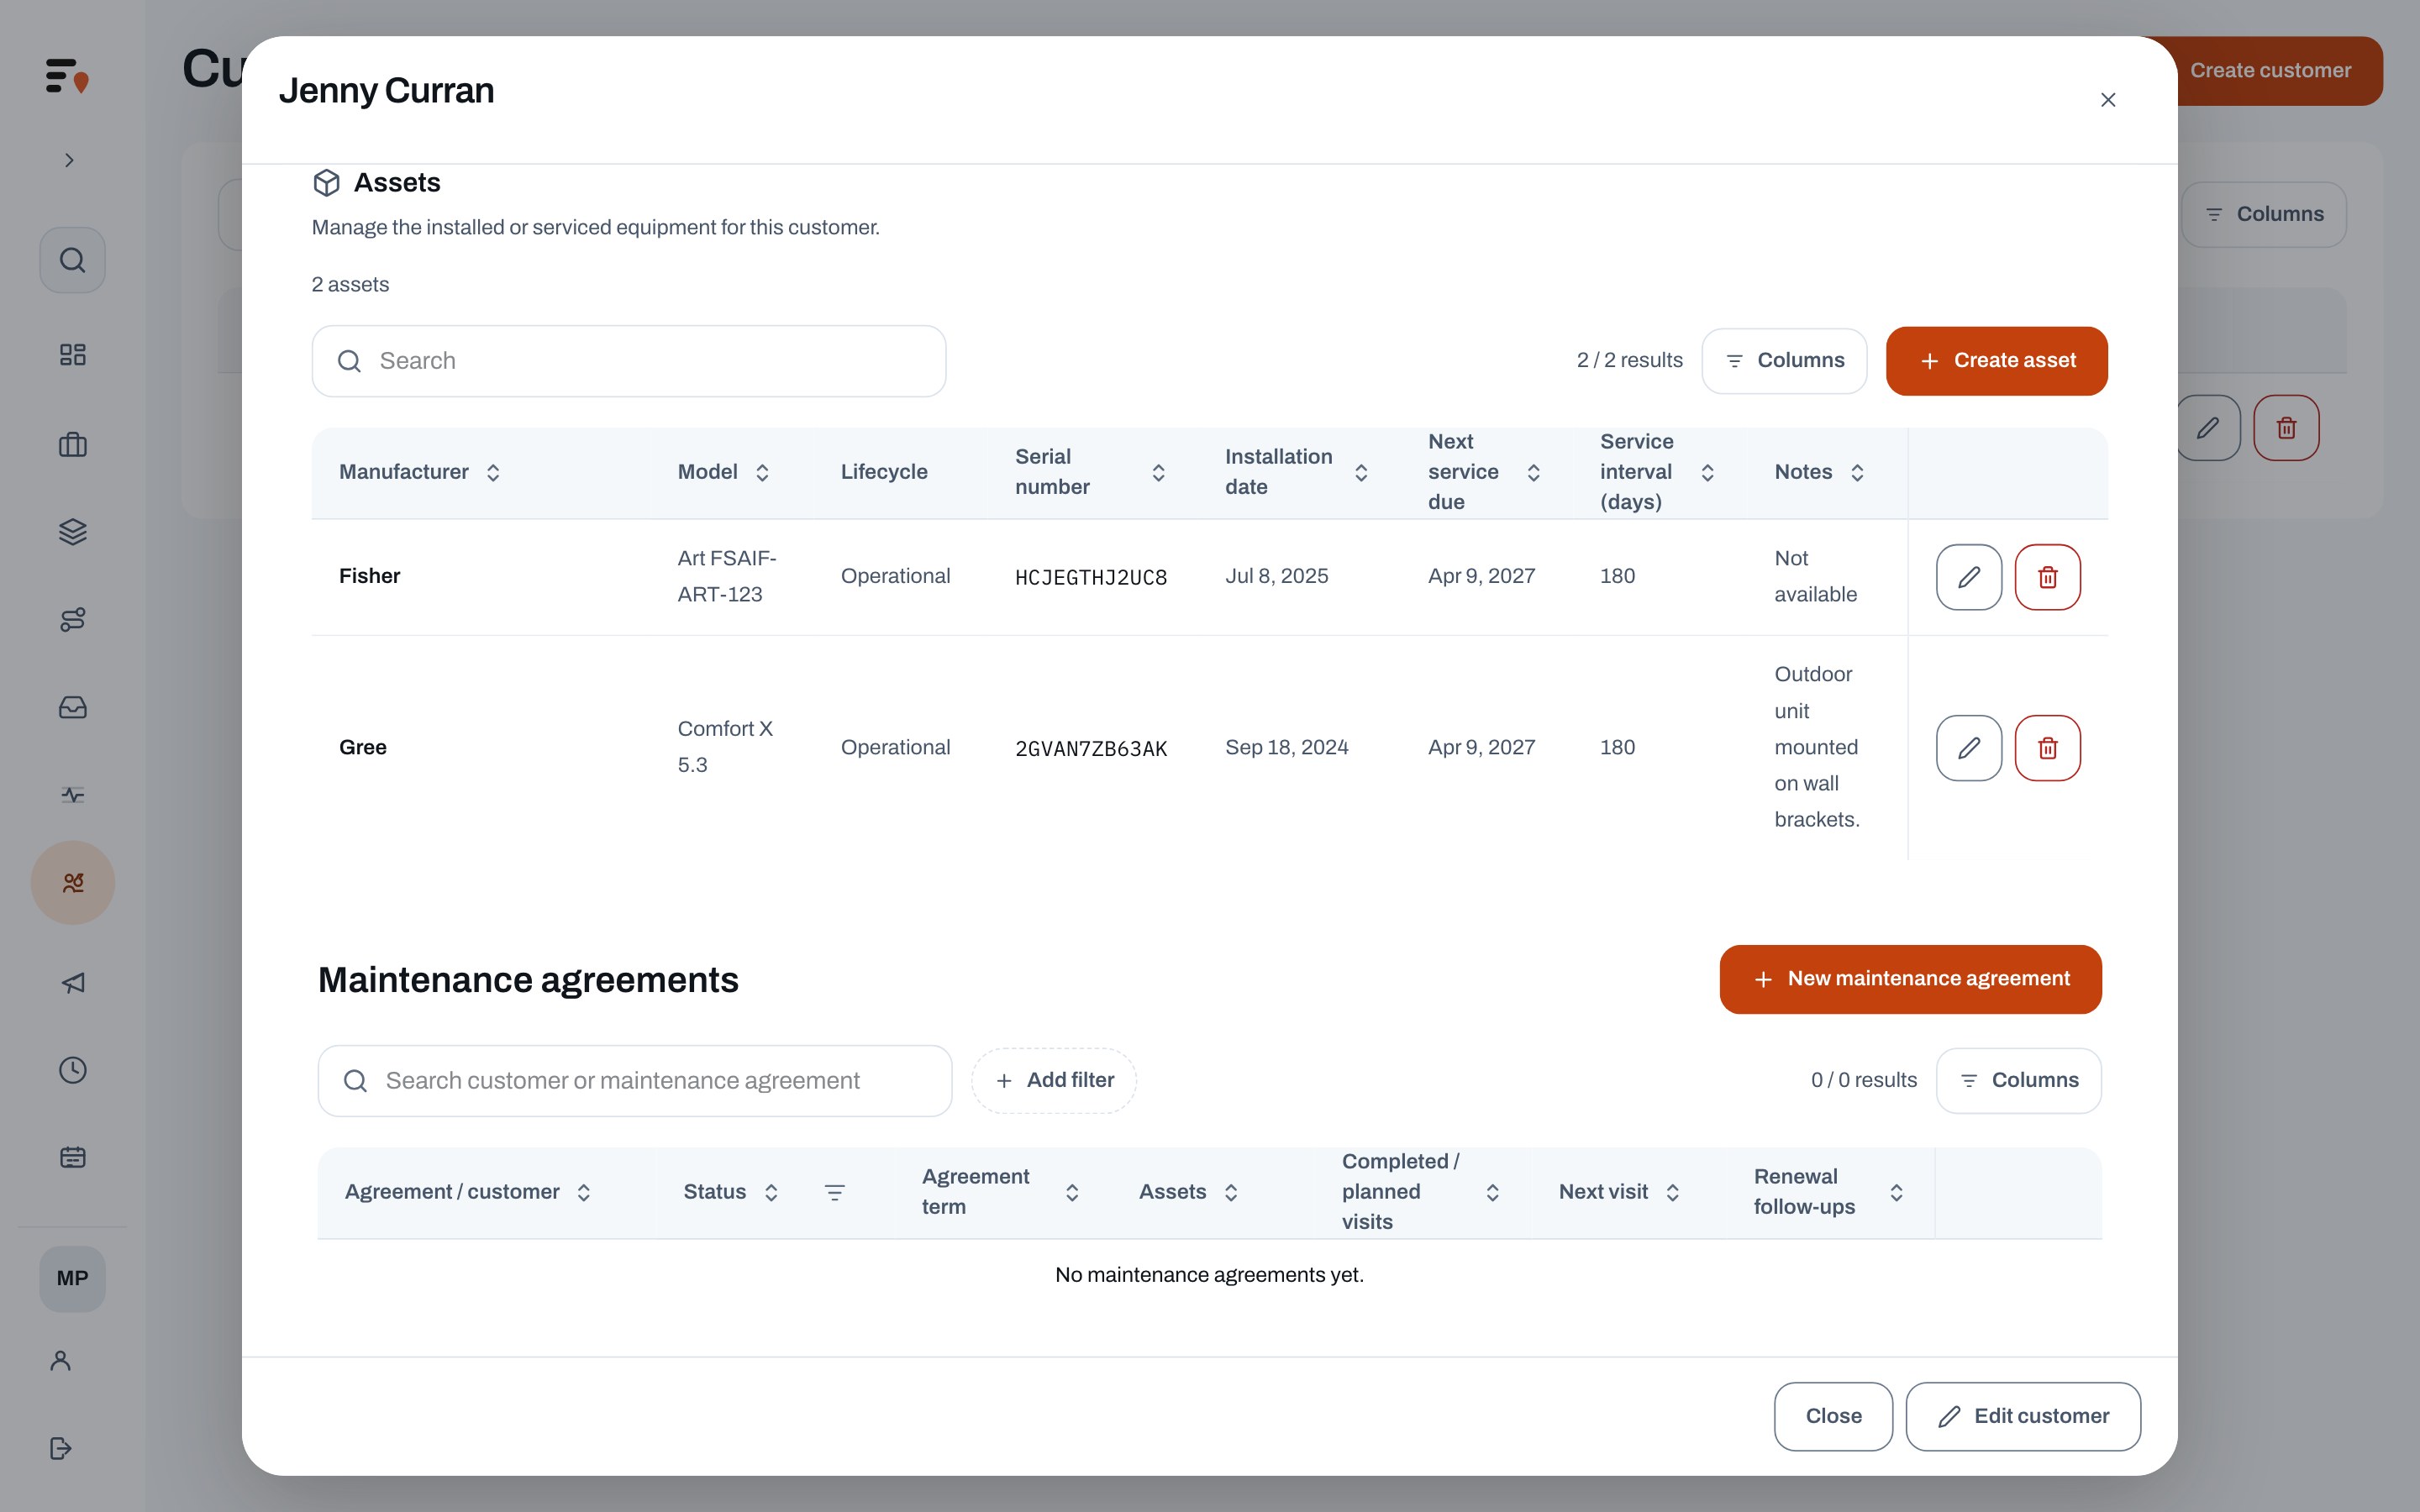This screenshot has width=2420, height=1512.
Task: Open the dashboard grid icon in sidebar
Action: pyautogui.click(x=72, y=354)
